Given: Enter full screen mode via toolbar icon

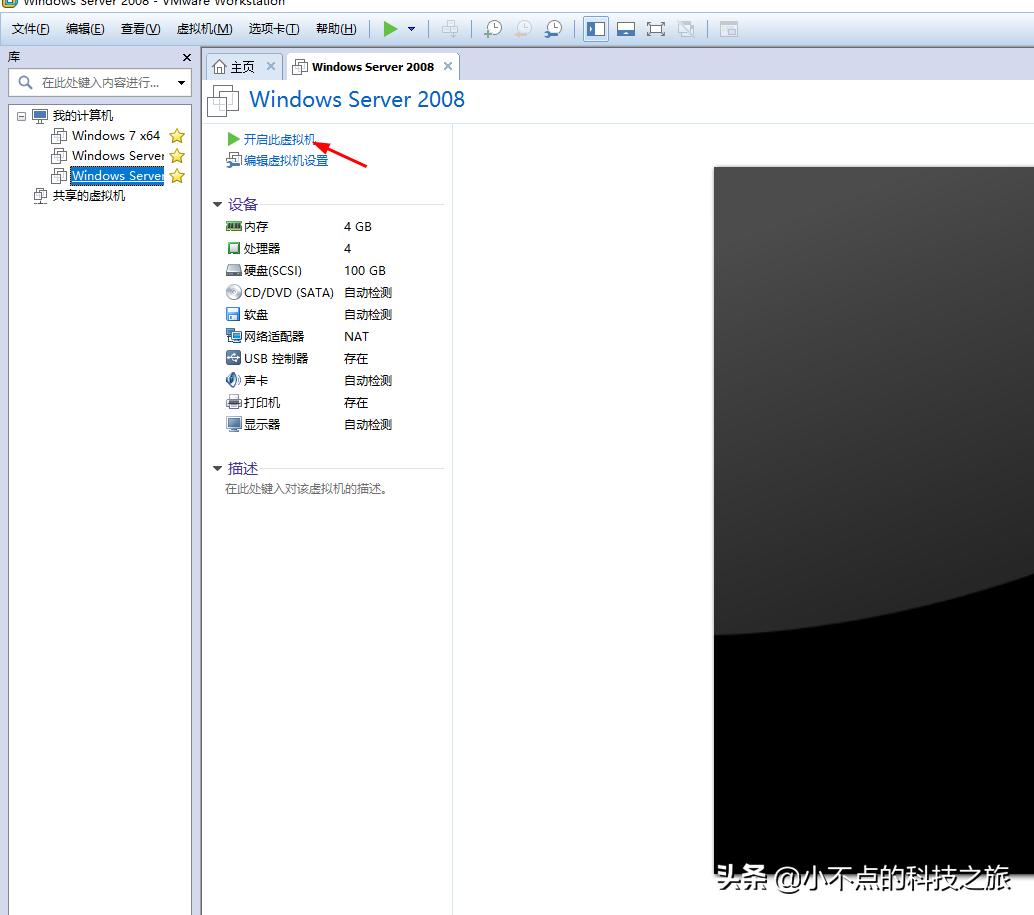Looking at the screenshot, I should click(656, 28).
